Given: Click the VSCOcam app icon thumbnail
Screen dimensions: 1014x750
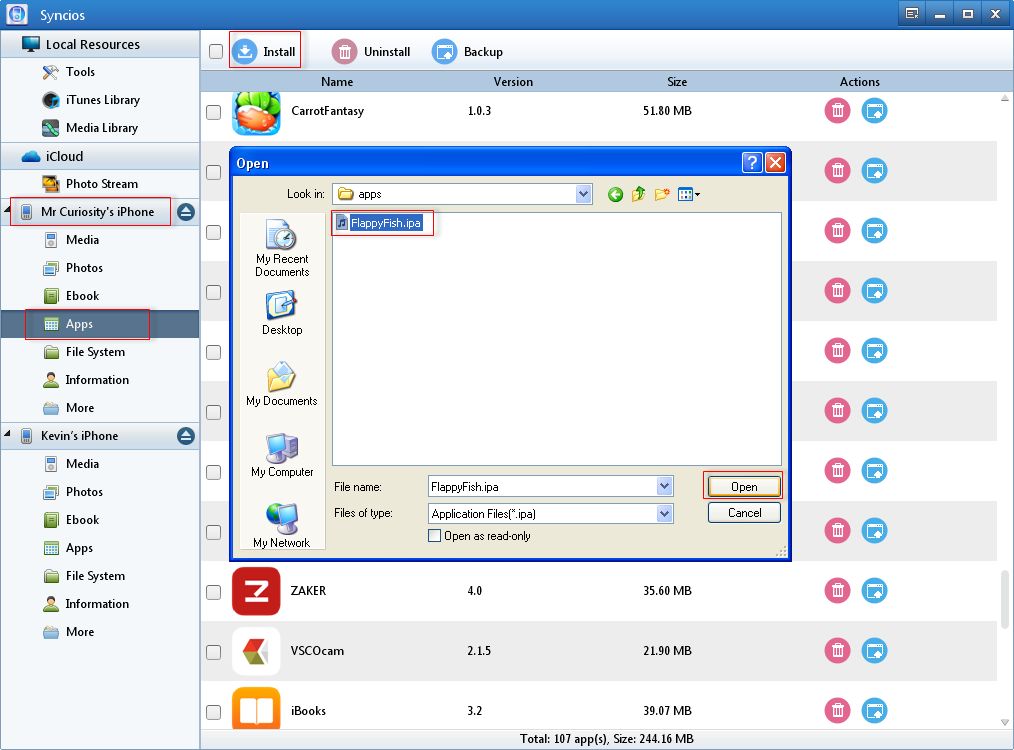Looking at the screenshot, I should (256, 651).
